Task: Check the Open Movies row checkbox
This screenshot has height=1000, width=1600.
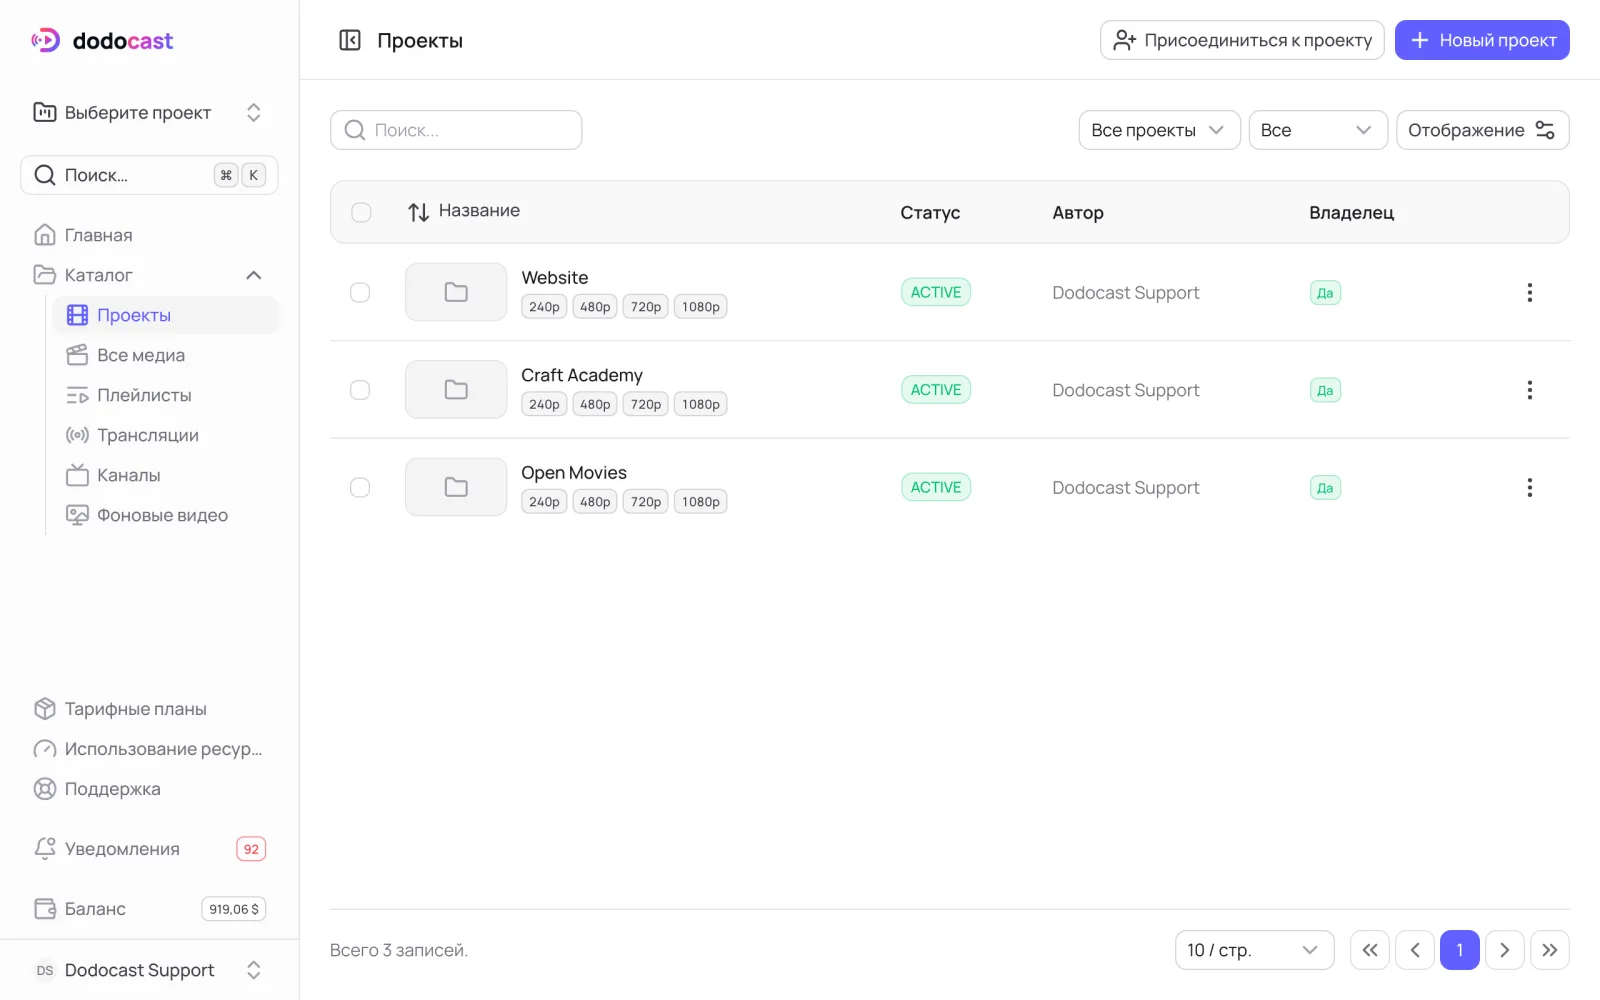Action: pos(360,487)
